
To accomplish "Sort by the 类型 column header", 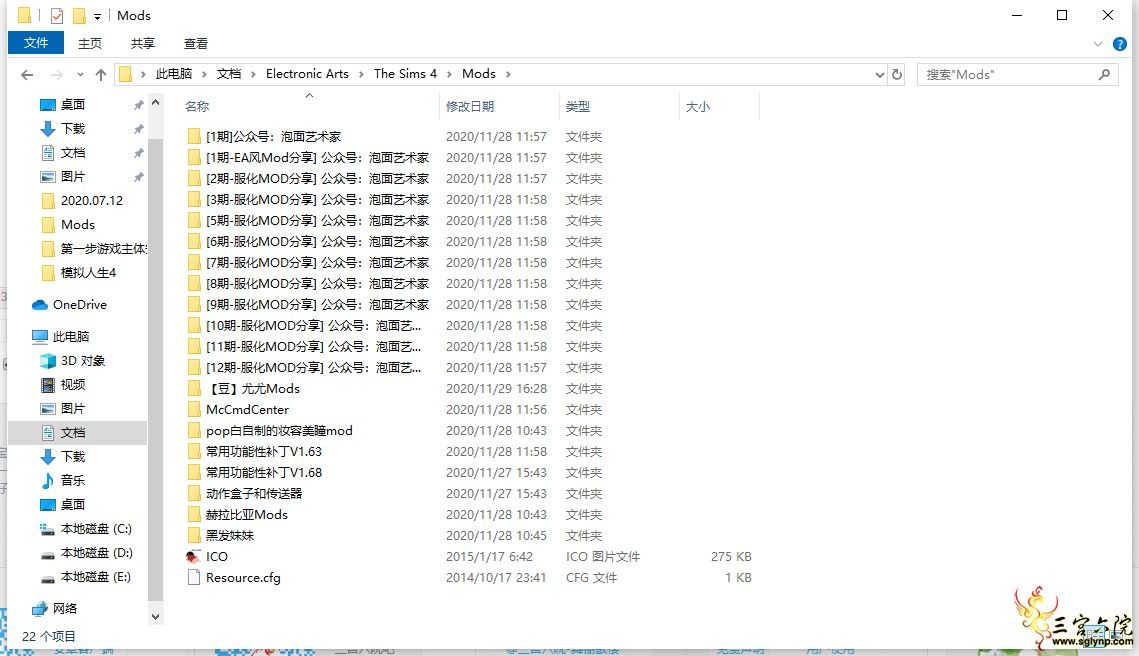I will click(578, 107).
